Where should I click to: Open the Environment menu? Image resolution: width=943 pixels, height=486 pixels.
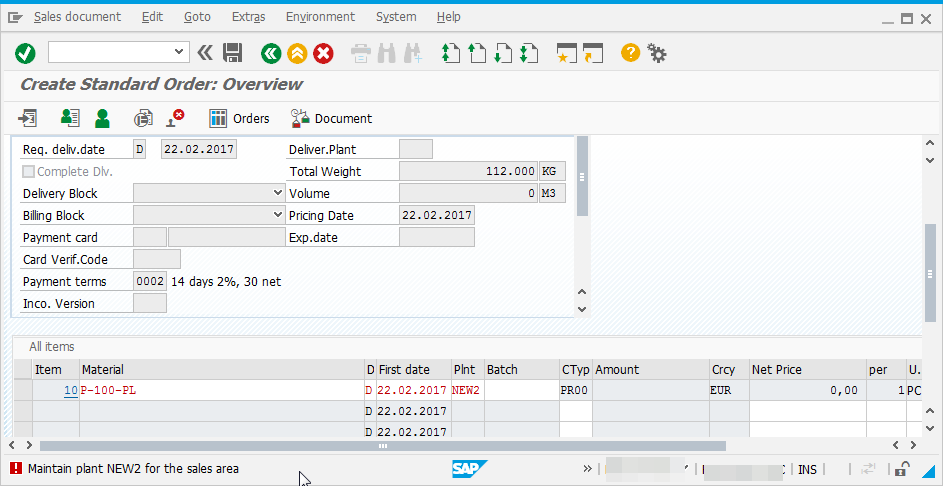pyautogui.click(x=321, y=17)
